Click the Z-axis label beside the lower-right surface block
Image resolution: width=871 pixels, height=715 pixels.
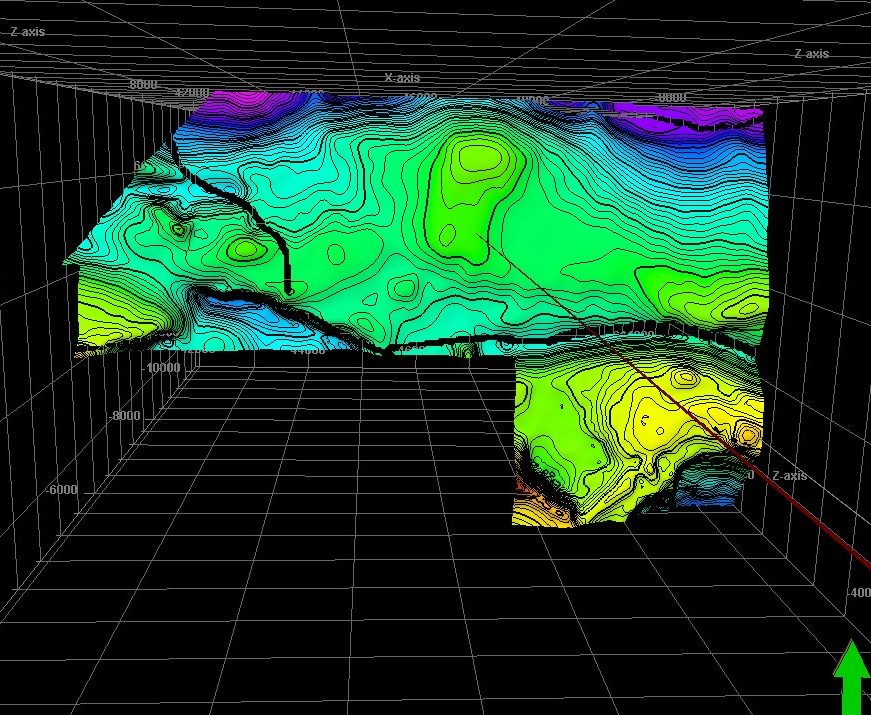(789, 476)
